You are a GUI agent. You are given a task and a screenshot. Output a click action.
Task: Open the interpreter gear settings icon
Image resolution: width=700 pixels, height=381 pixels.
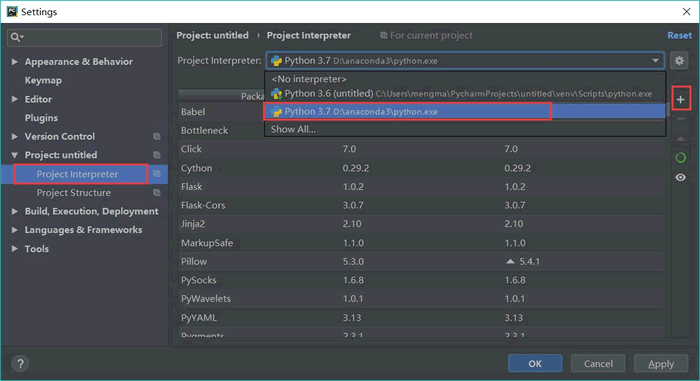679,61
